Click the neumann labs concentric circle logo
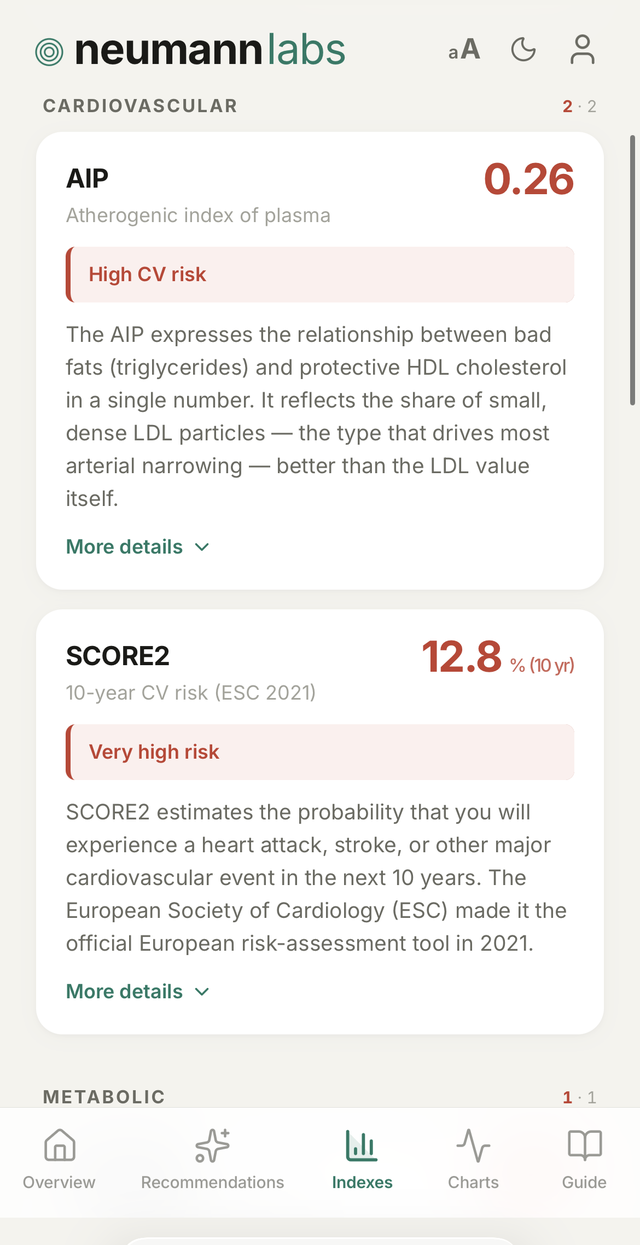640x1245 pixels. 49,51
